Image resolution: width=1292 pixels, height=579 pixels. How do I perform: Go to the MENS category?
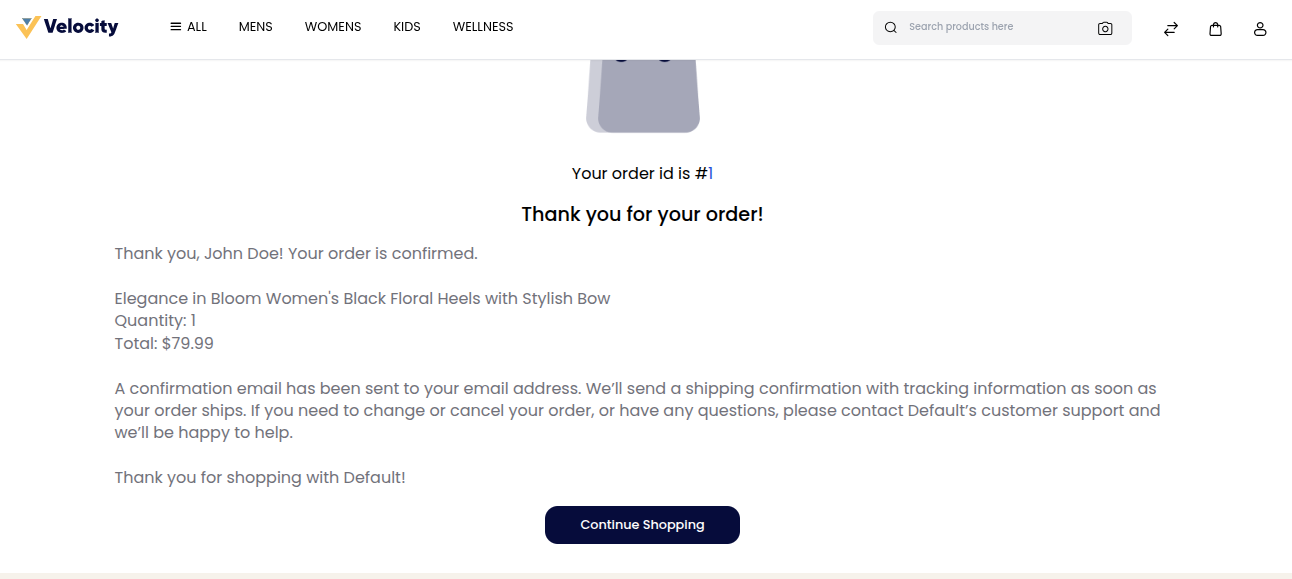(x=256, y=27)
